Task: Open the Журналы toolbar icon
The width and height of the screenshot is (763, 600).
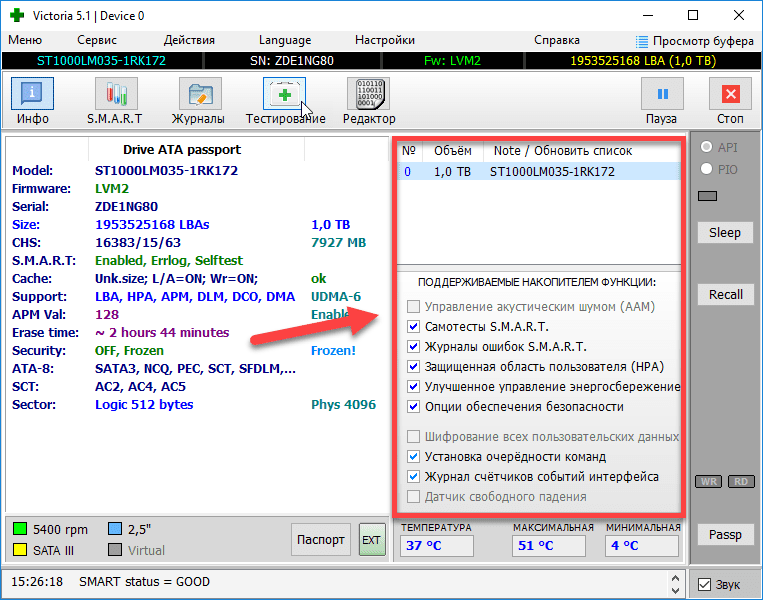Action: (x=200, y=93)
